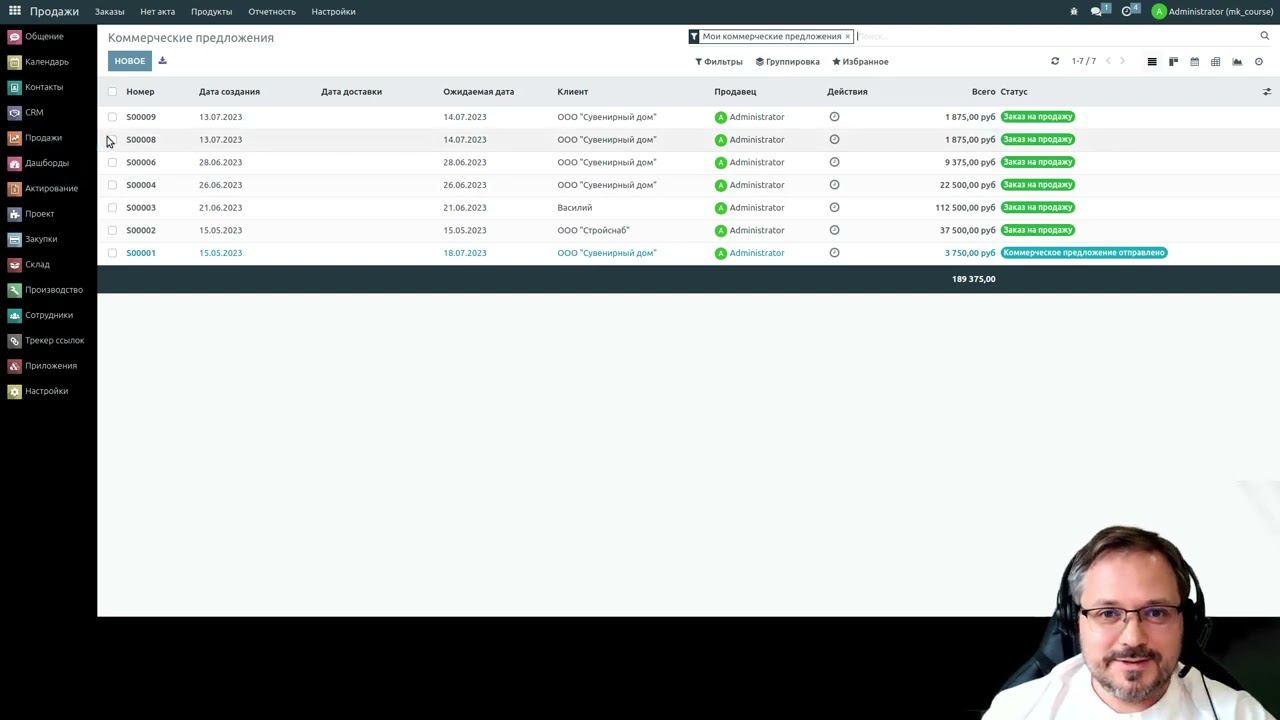Check the box for order S00009
Screen dimensions: 1280x720
coord(112,117)
